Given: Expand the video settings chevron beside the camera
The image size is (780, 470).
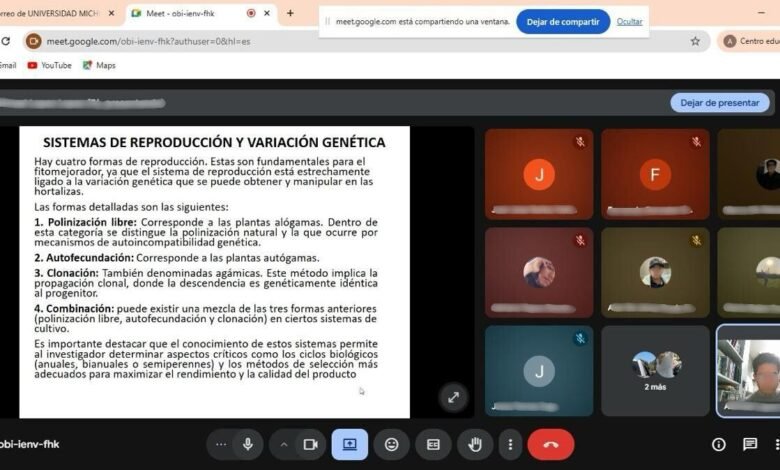Looking at the screenshot, I should pos(284,444).
